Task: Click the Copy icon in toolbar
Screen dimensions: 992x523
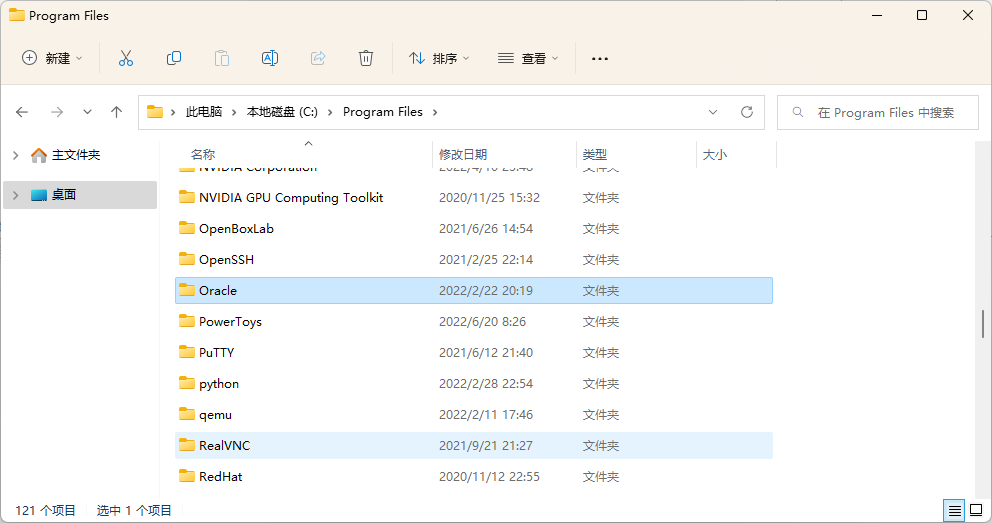Action: pyautogui.click(x=174, y=58)
